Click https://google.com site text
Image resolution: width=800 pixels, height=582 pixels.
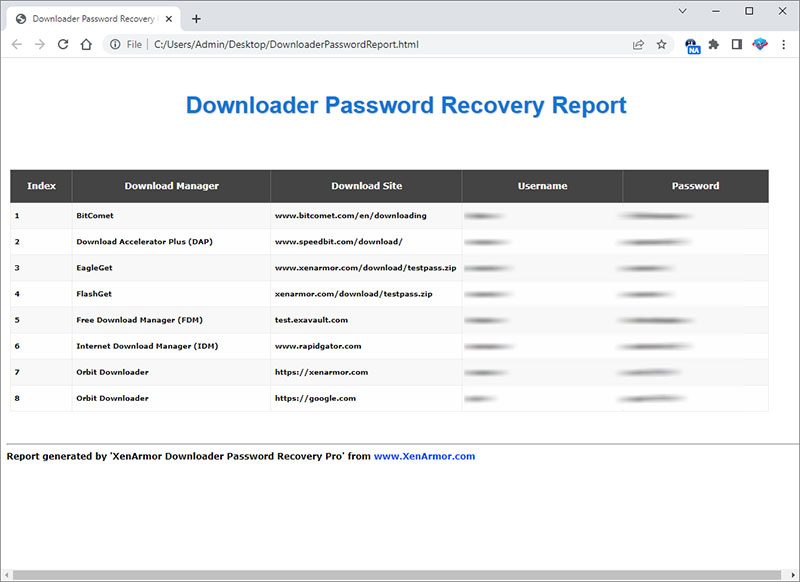(x=315, y=398)
